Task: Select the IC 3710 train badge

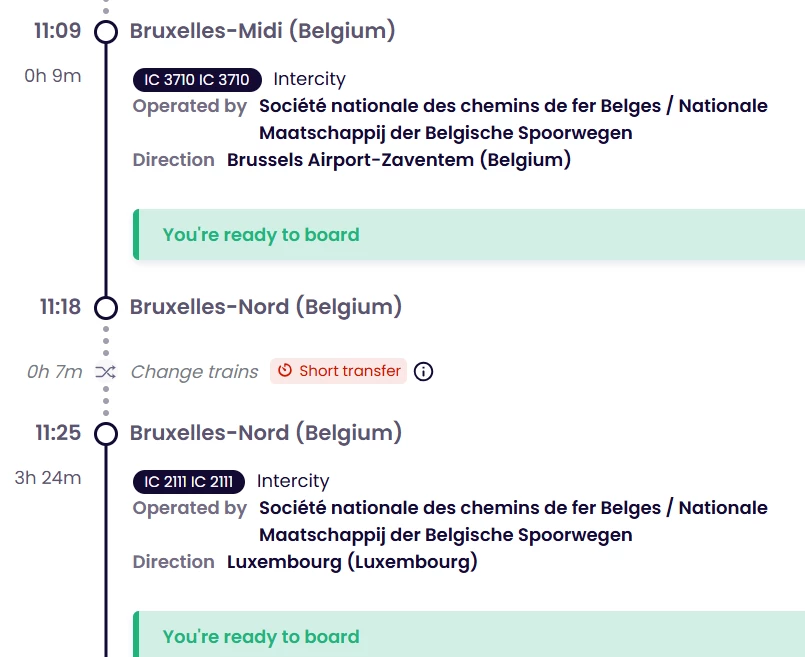Action: pos(198,80)
